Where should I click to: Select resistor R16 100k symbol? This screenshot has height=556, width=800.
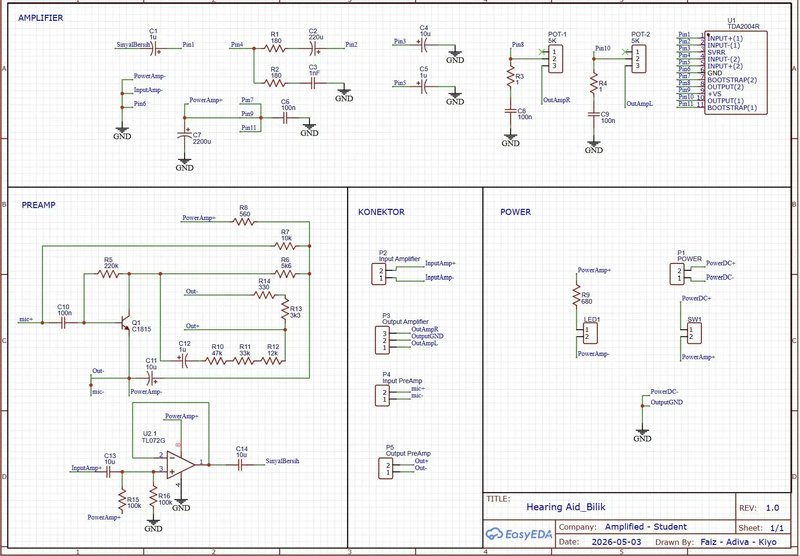point(153,496)
